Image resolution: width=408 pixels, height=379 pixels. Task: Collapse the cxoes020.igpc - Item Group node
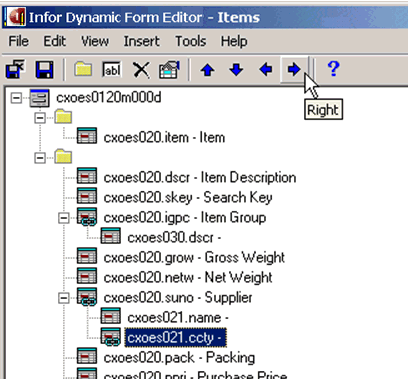click(x=63, y=218)
